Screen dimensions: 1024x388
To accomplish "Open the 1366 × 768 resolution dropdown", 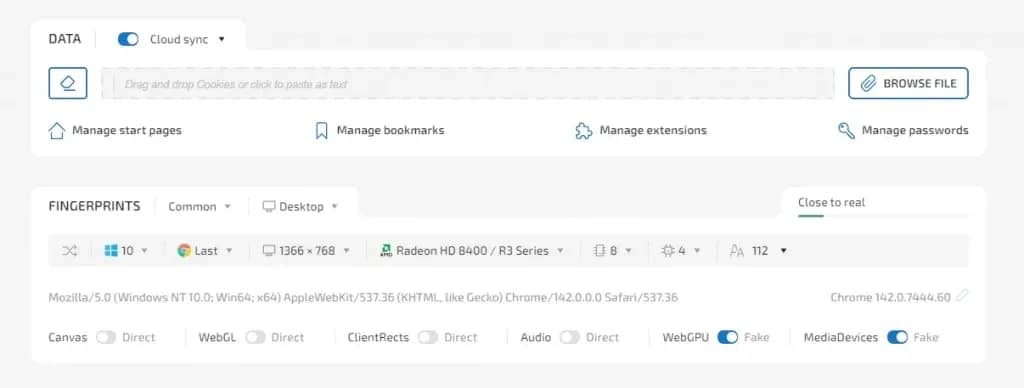I will (x=306, y=251).
